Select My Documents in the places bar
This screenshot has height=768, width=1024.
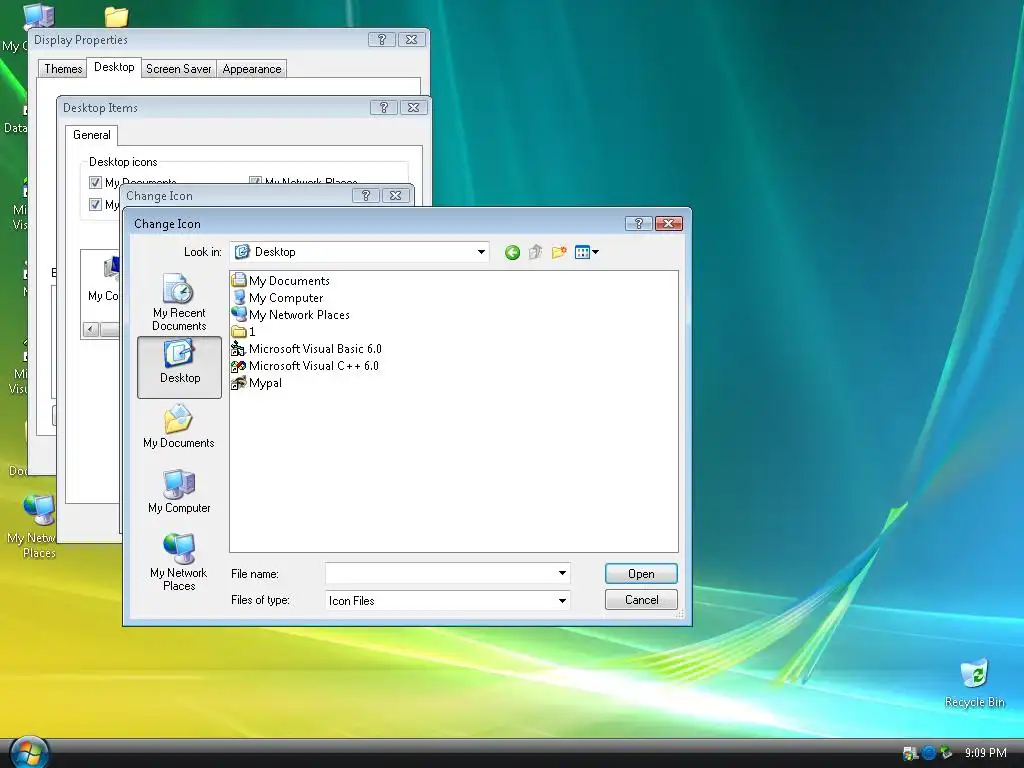coord(179,426)
